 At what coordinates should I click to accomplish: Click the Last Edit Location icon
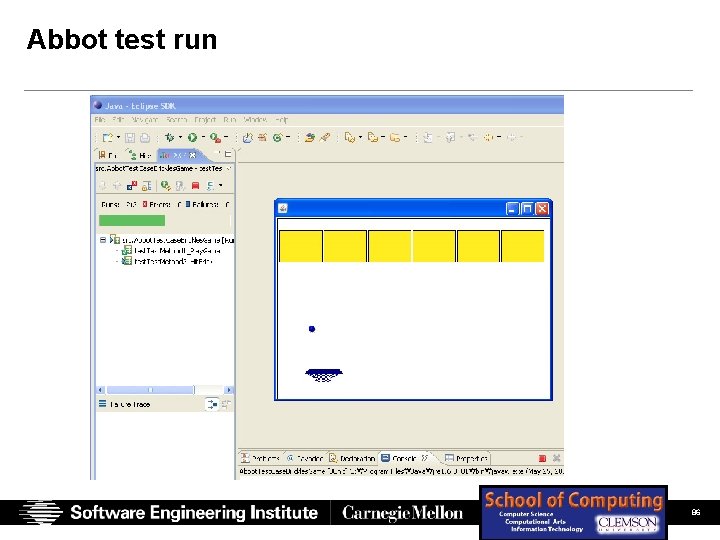(472, 137)
